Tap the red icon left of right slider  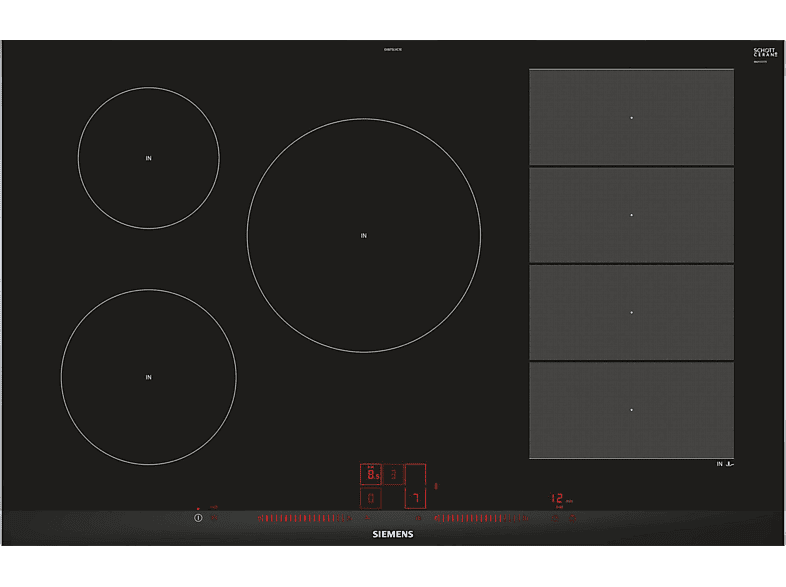[x=418, y=518]
